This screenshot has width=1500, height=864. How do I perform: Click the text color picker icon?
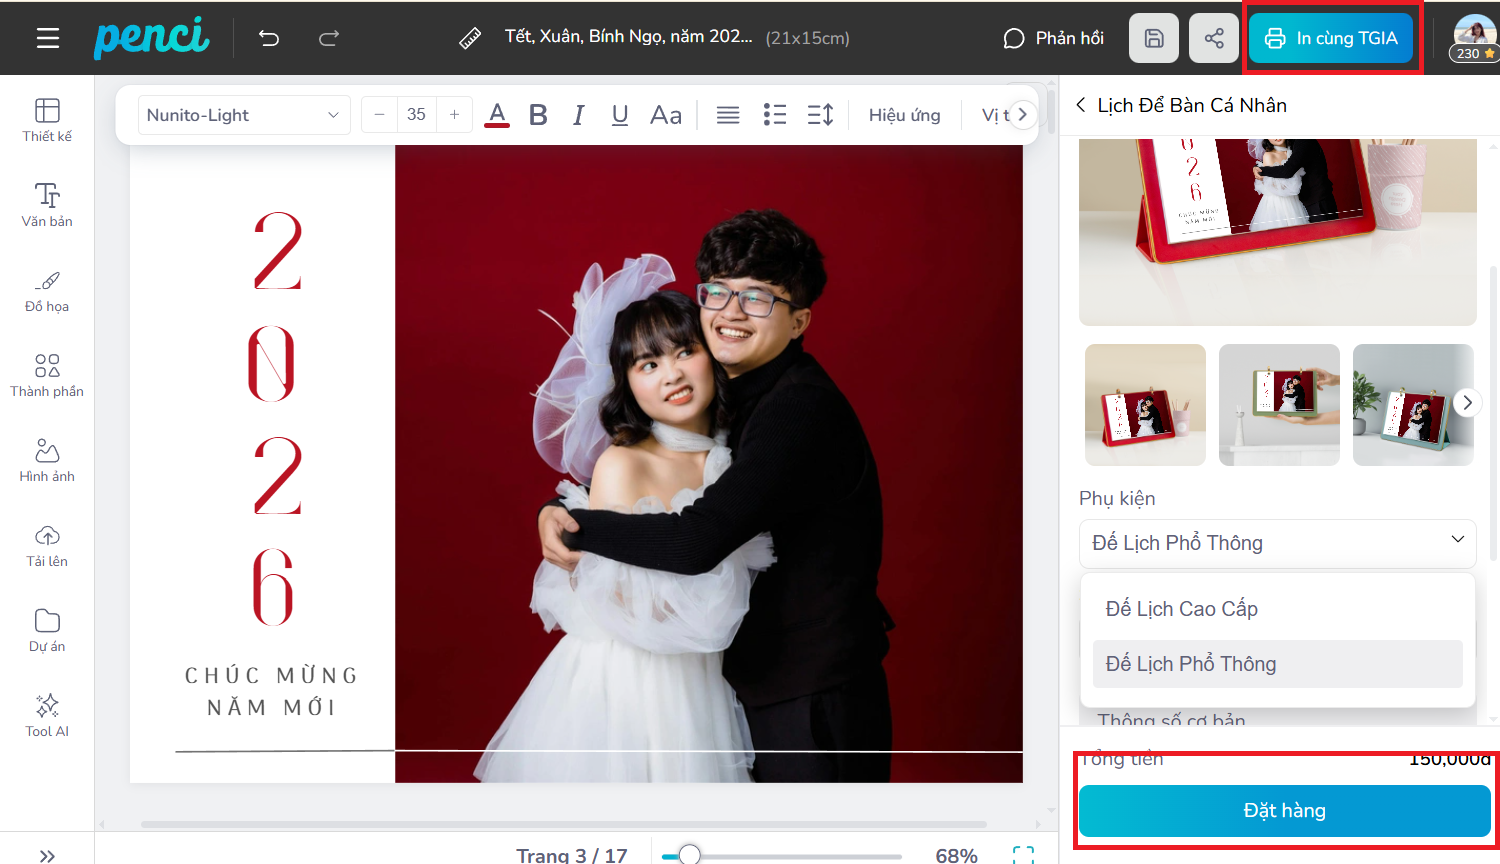click(x=497, y=115)
